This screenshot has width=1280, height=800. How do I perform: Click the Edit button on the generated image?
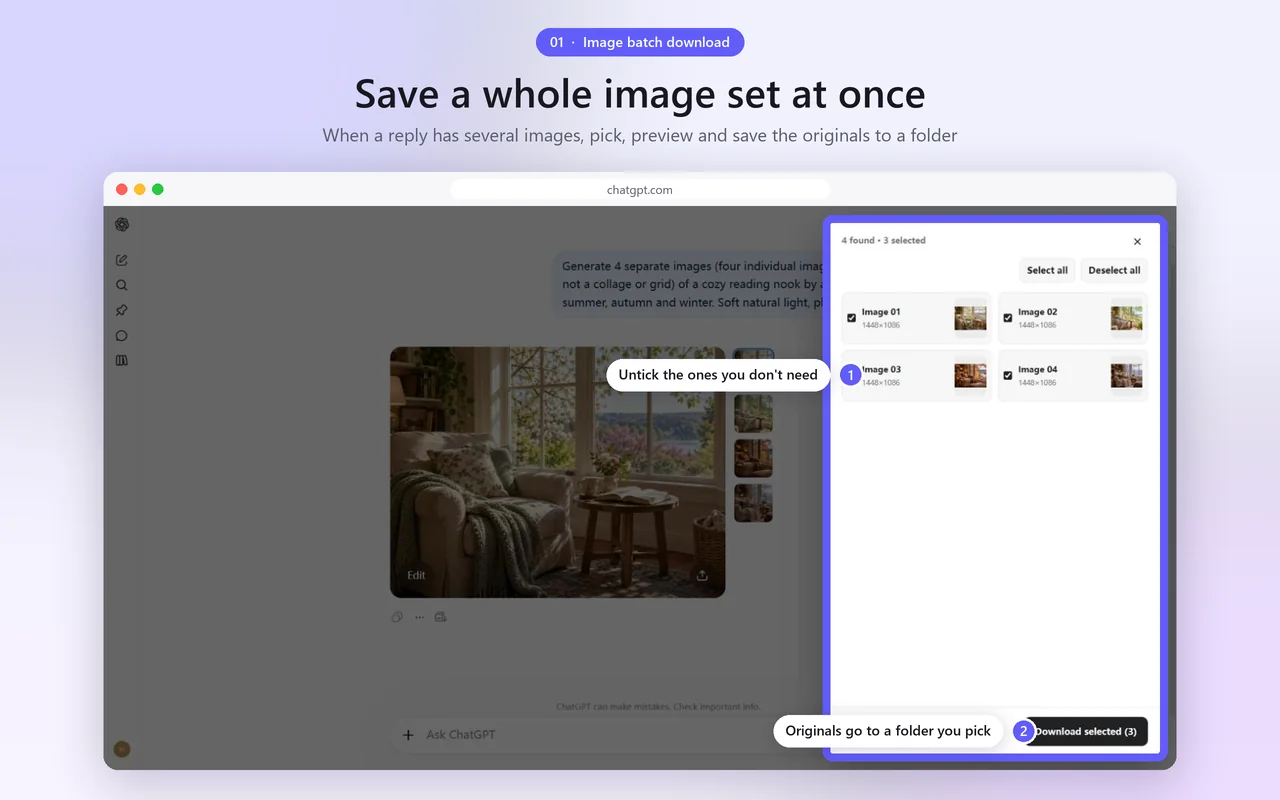(x=416, y=575)
